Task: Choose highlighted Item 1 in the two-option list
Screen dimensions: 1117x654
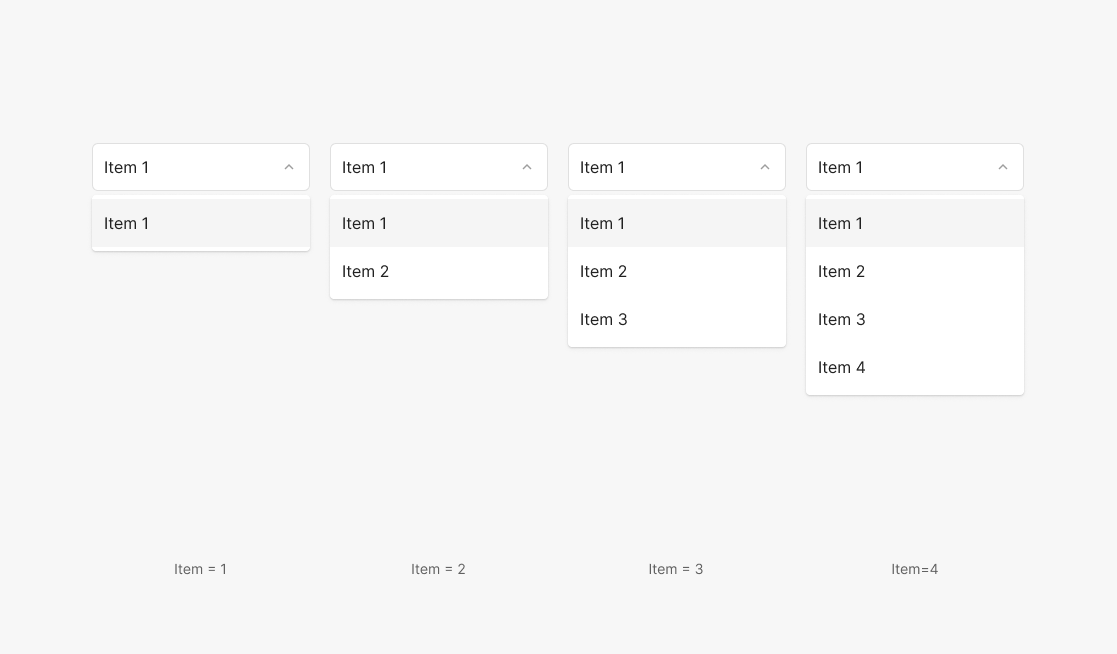Action: tap(438, 223)
